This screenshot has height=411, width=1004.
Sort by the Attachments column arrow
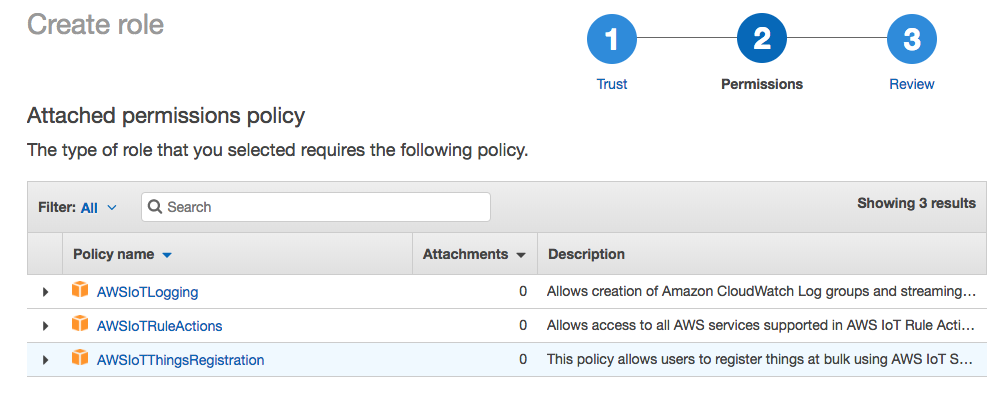[521, 255]
